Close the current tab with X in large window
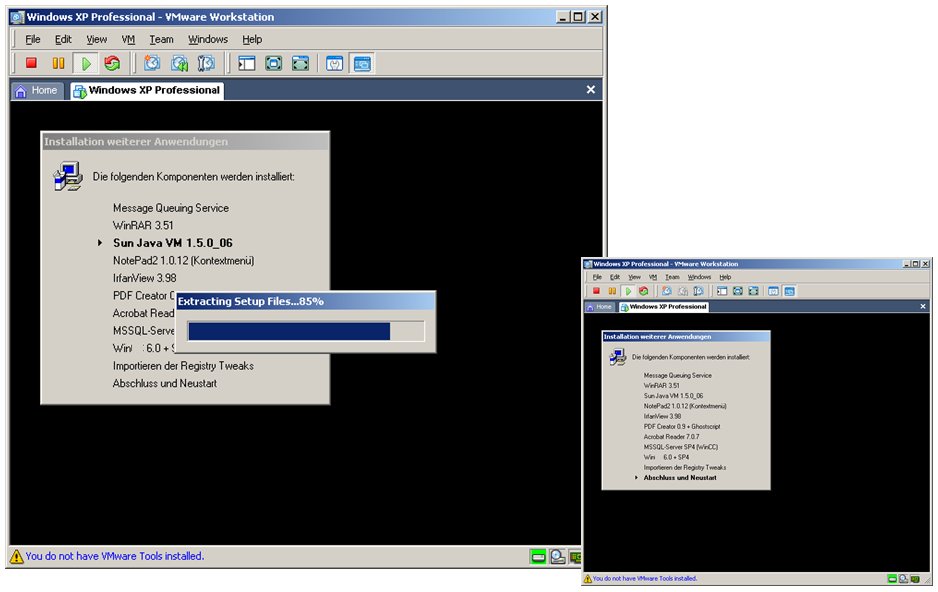 coord(590,90)
